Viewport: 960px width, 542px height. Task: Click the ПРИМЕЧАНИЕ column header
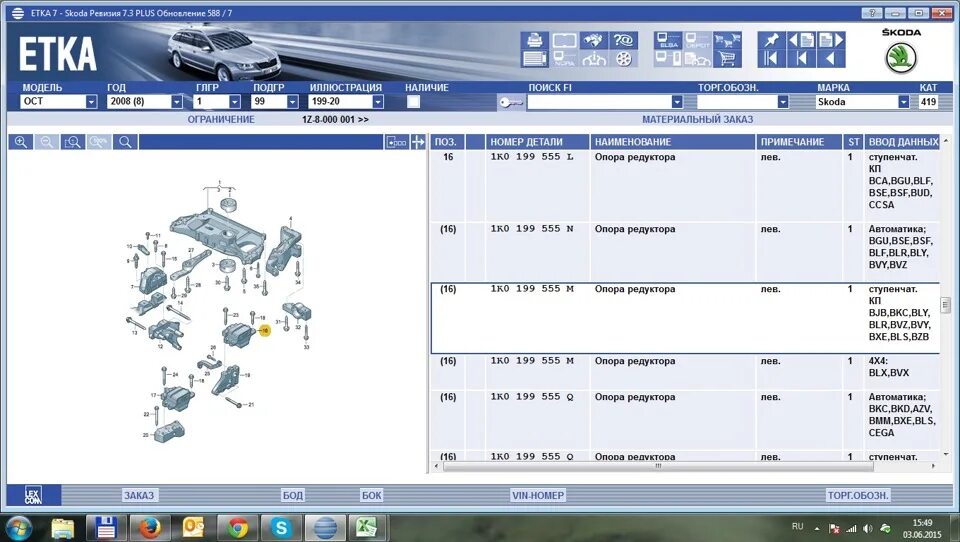tap(799, 142)
